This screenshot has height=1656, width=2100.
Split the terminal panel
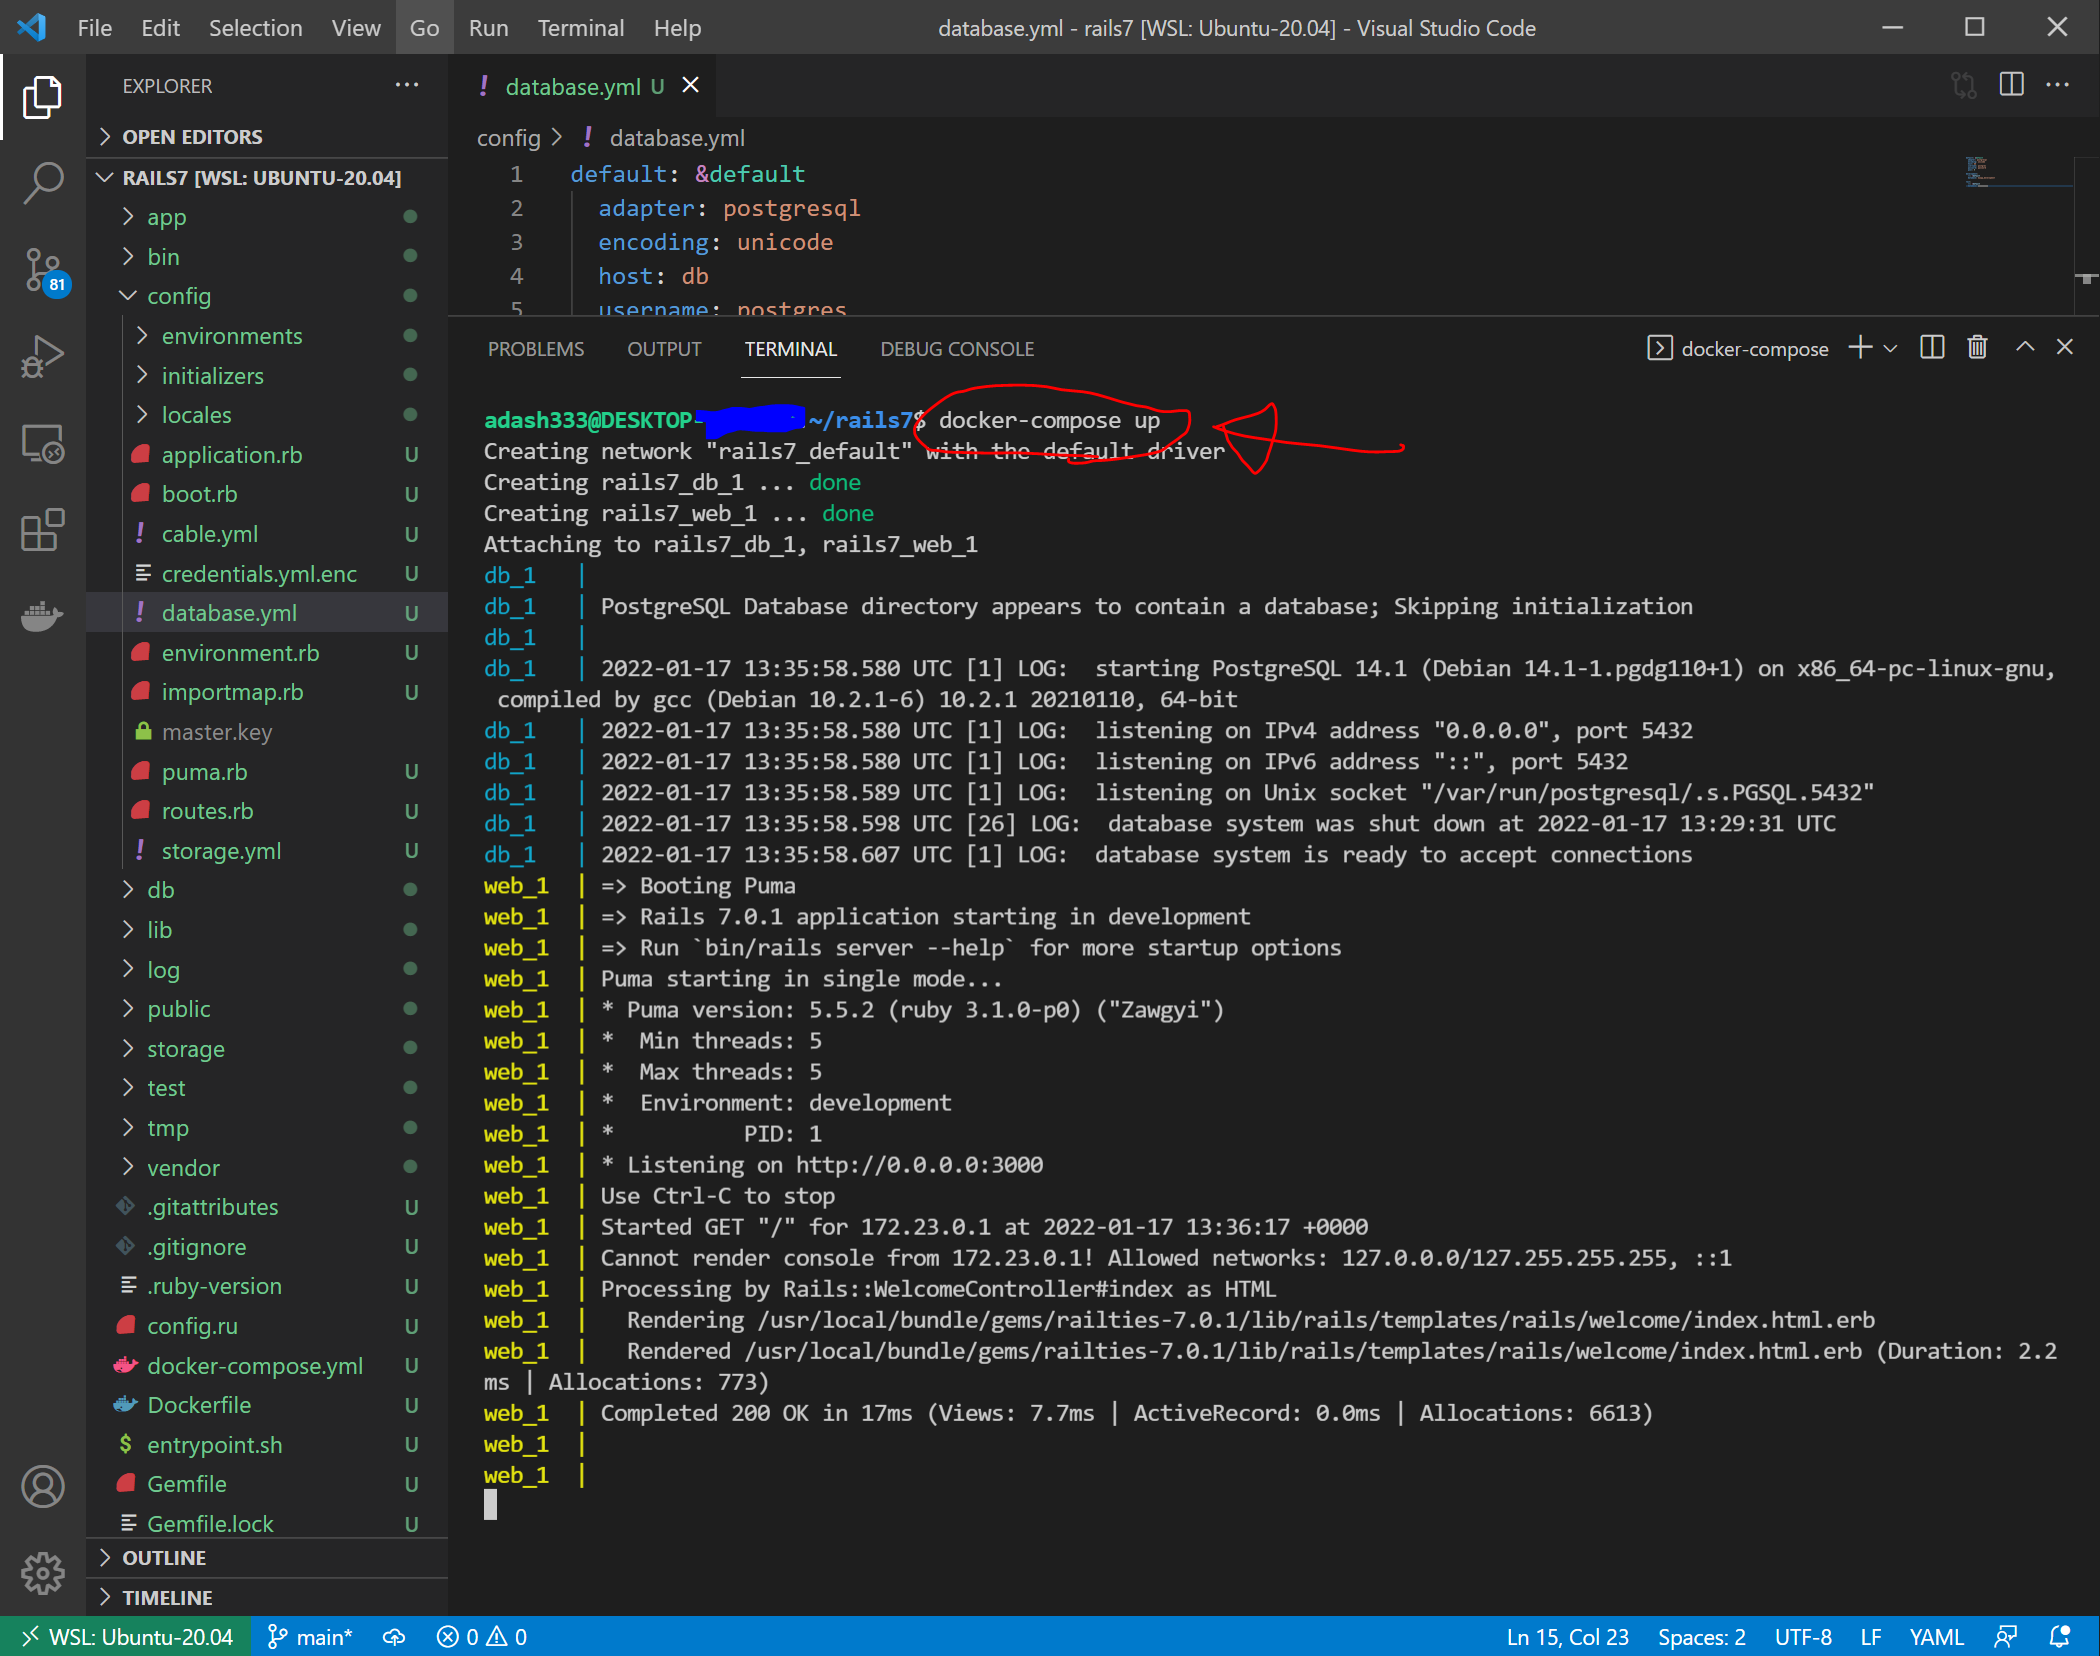tap(1932, 348)
